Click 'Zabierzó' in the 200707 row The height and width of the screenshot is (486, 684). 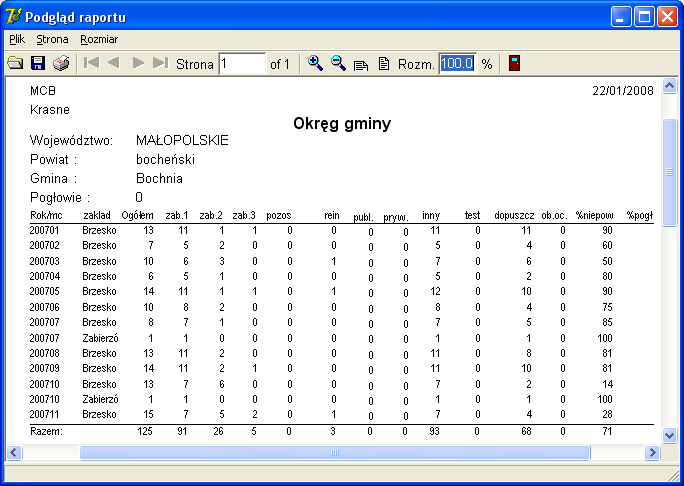(100, 338)
